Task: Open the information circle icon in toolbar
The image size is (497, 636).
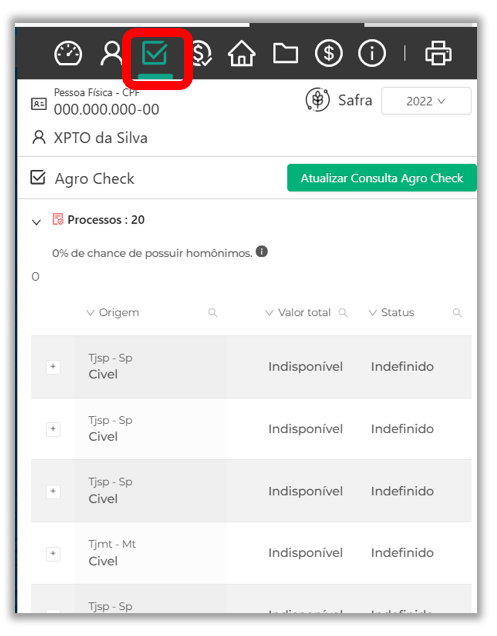Action: 372,53
